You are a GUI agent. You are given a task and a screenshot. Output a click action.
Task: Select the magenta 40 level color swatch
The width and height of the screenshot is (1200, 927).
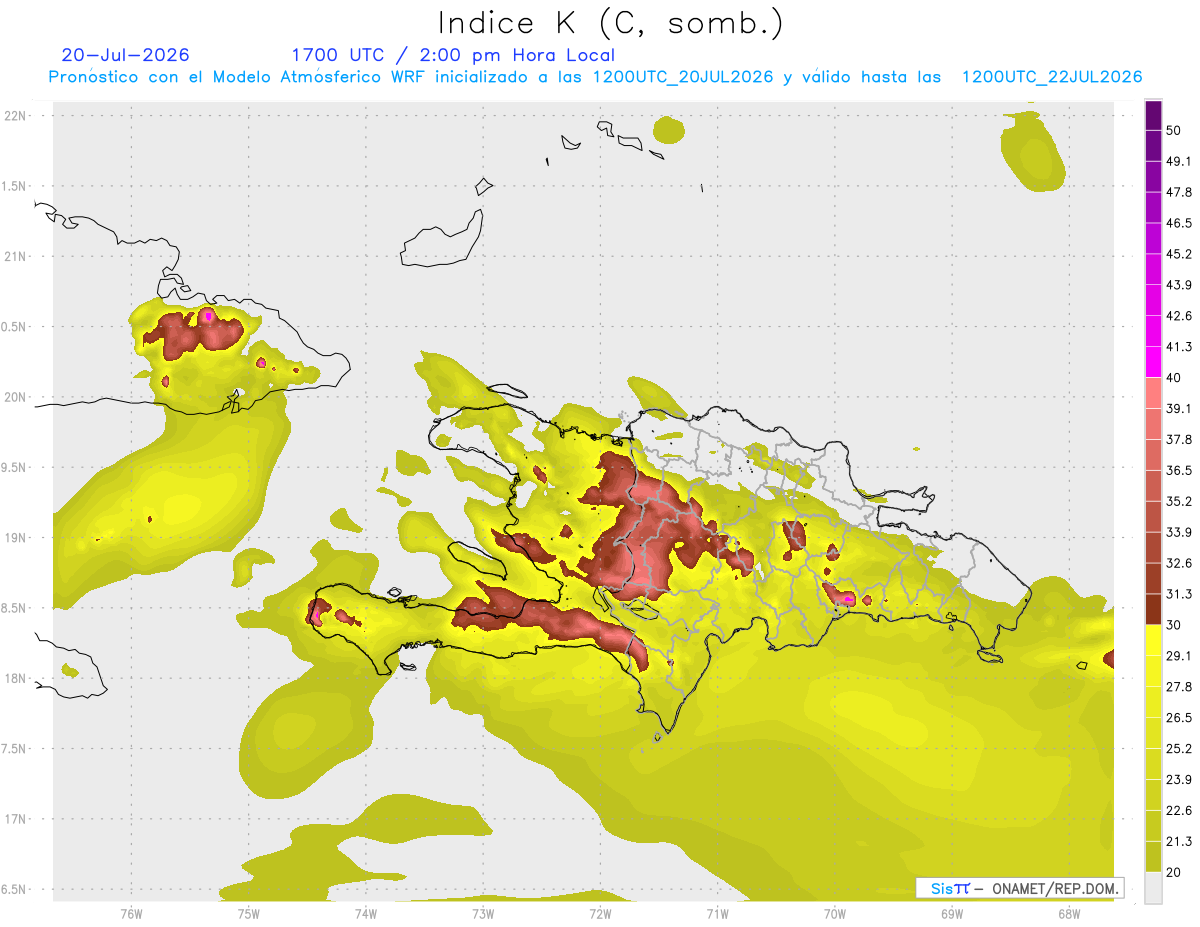1153,362
